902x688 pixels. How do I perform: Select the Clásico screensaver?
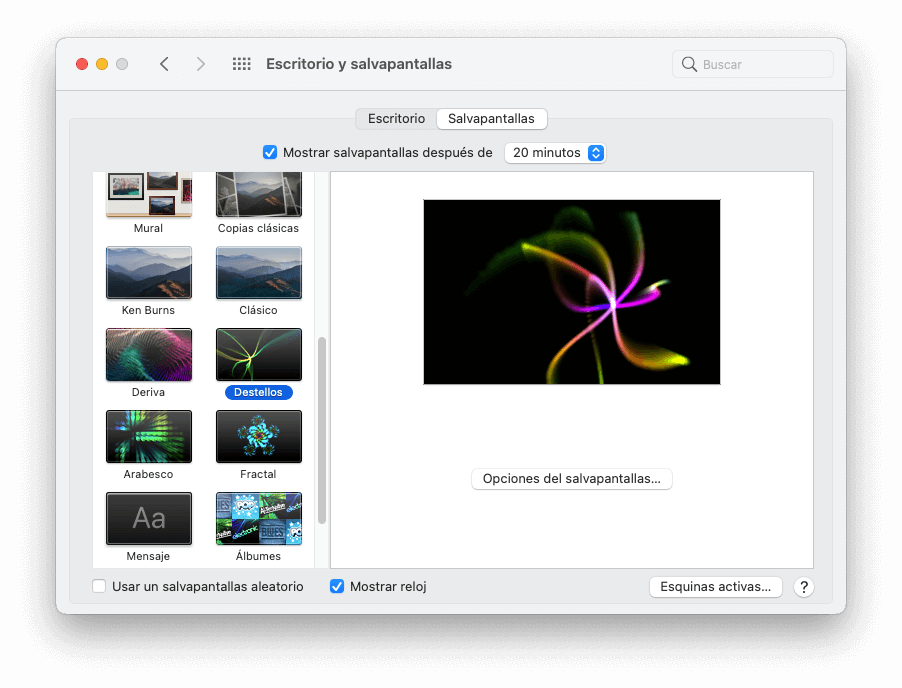(x=258, y=272)
